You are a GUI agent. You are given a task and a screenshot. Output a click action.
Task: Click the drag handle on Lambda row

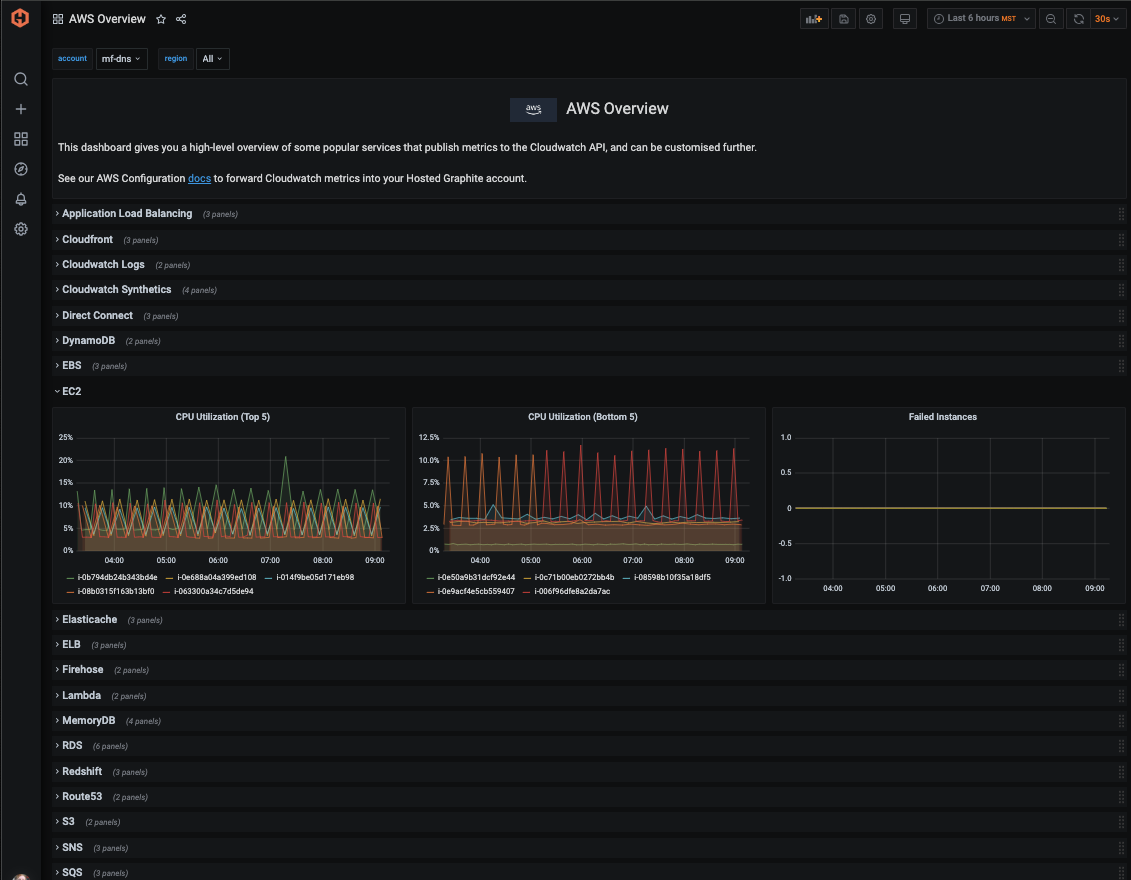(1121, 695)
